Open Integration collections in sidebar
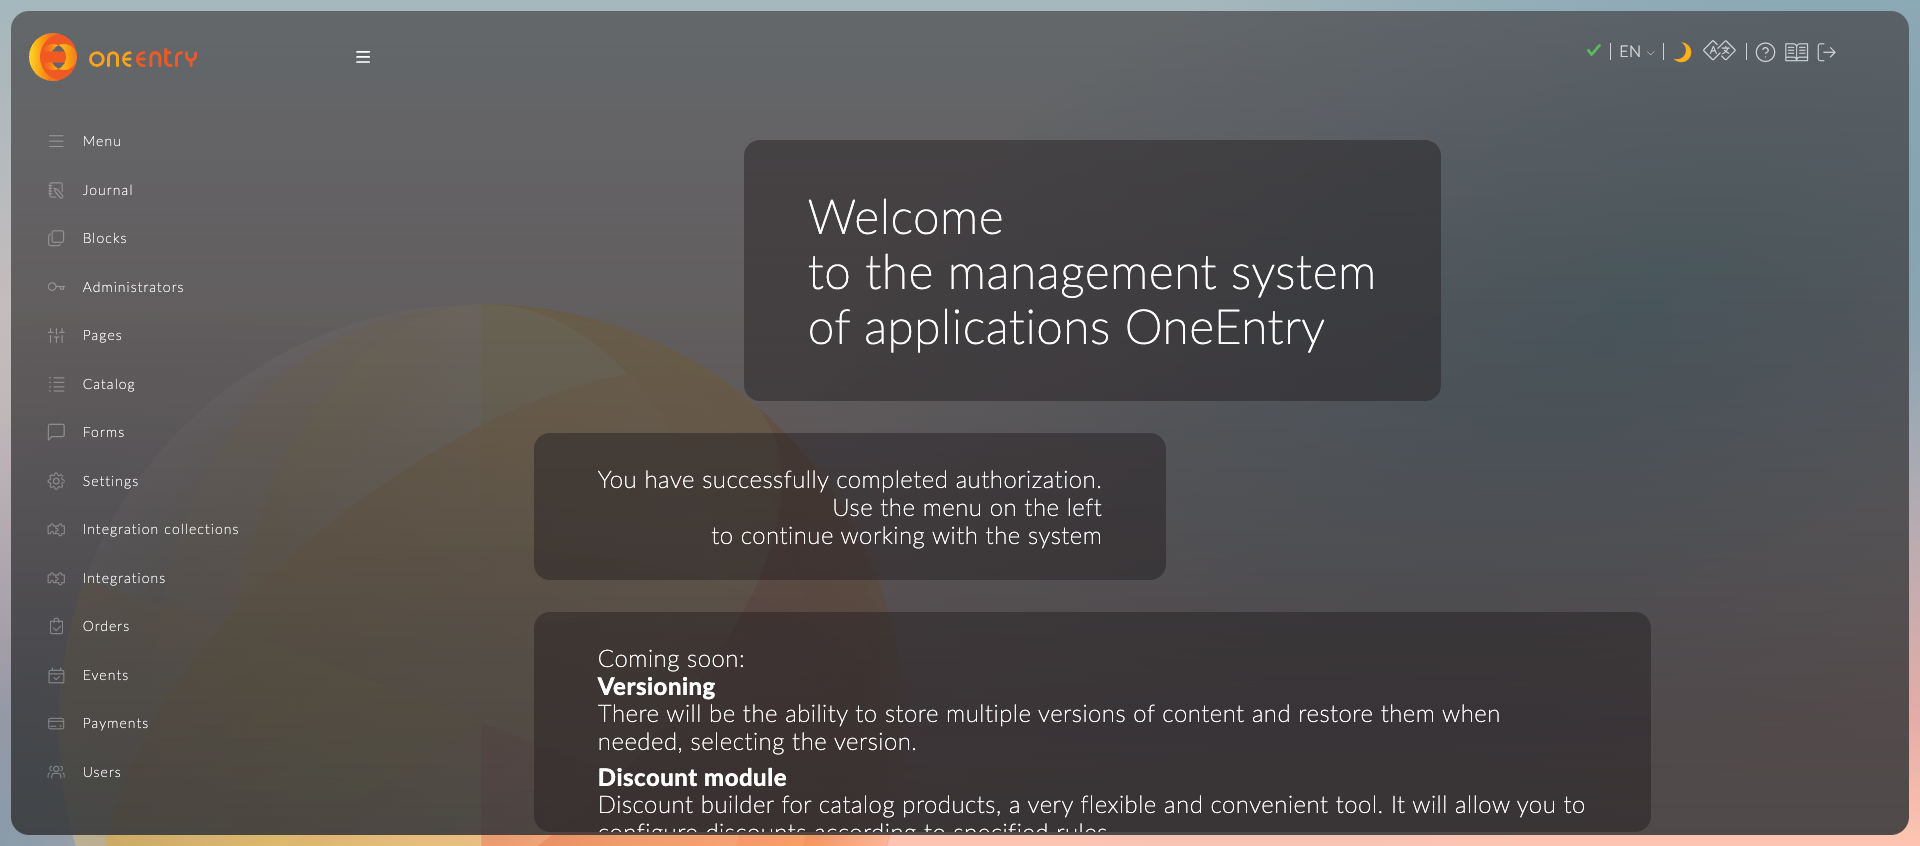 point(160,529)
